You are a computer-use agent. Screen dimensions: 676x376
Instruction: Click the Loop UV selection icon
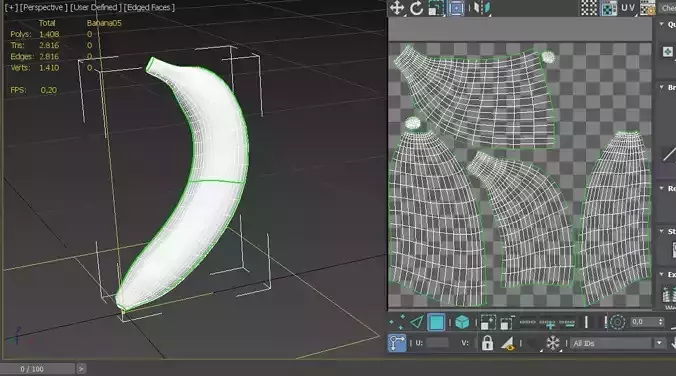[528, 322]
